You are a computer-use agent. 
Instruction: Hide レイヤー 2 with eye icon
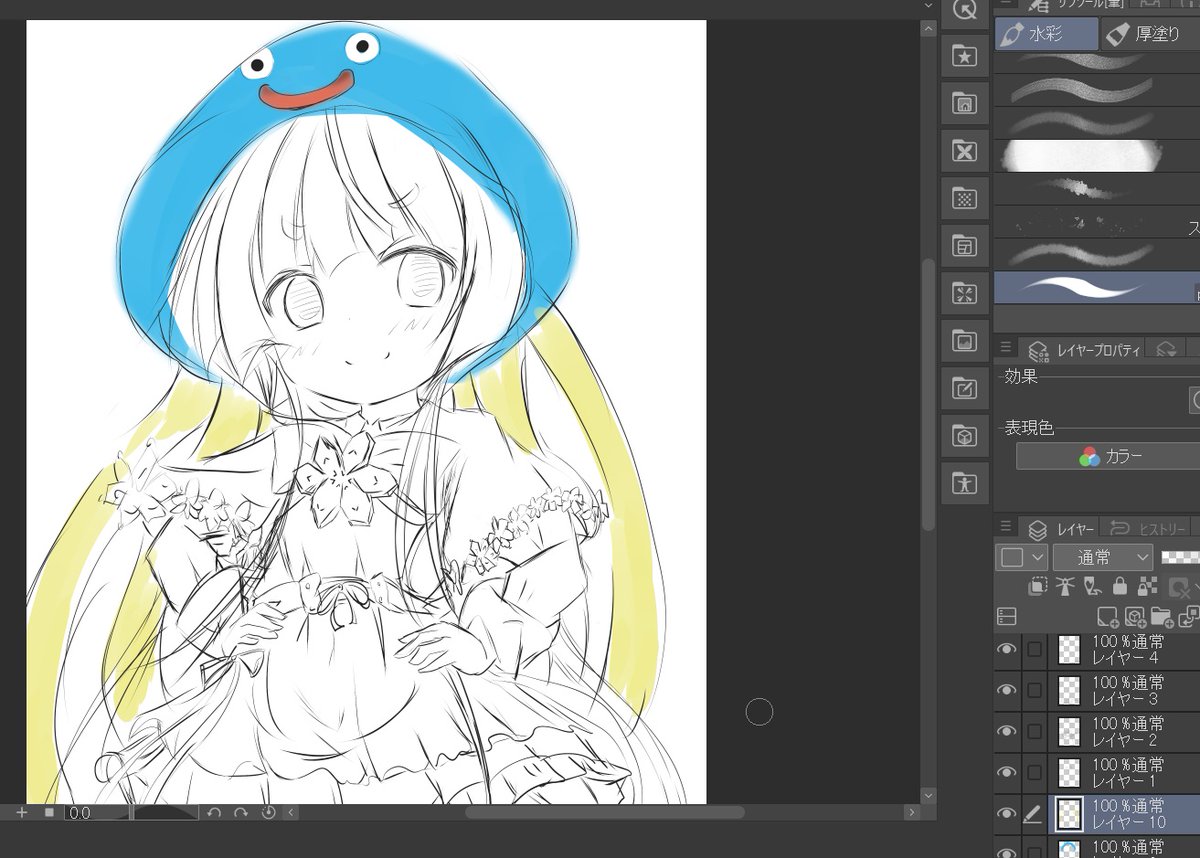pyautogui.click(x=1007, y=731)
